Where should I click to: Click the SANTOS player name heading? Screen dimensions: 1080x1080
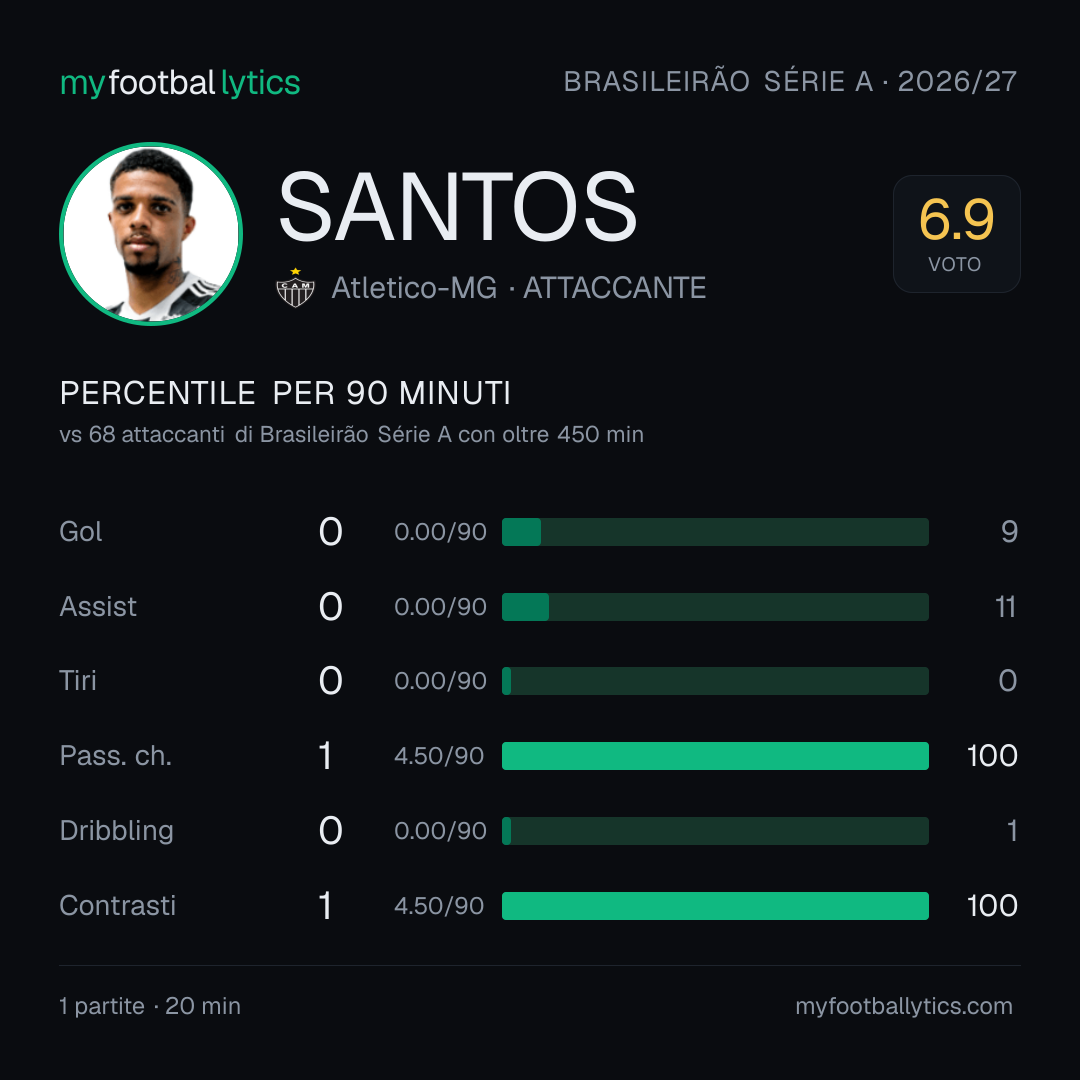pyautogui.click(x=457, y=207)
